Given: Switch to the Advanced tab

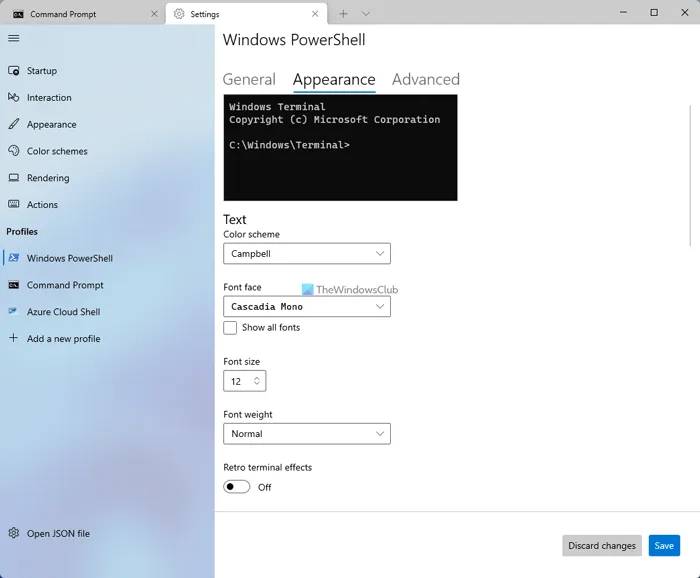Looking at the screenshot, I should click(426, 79).
